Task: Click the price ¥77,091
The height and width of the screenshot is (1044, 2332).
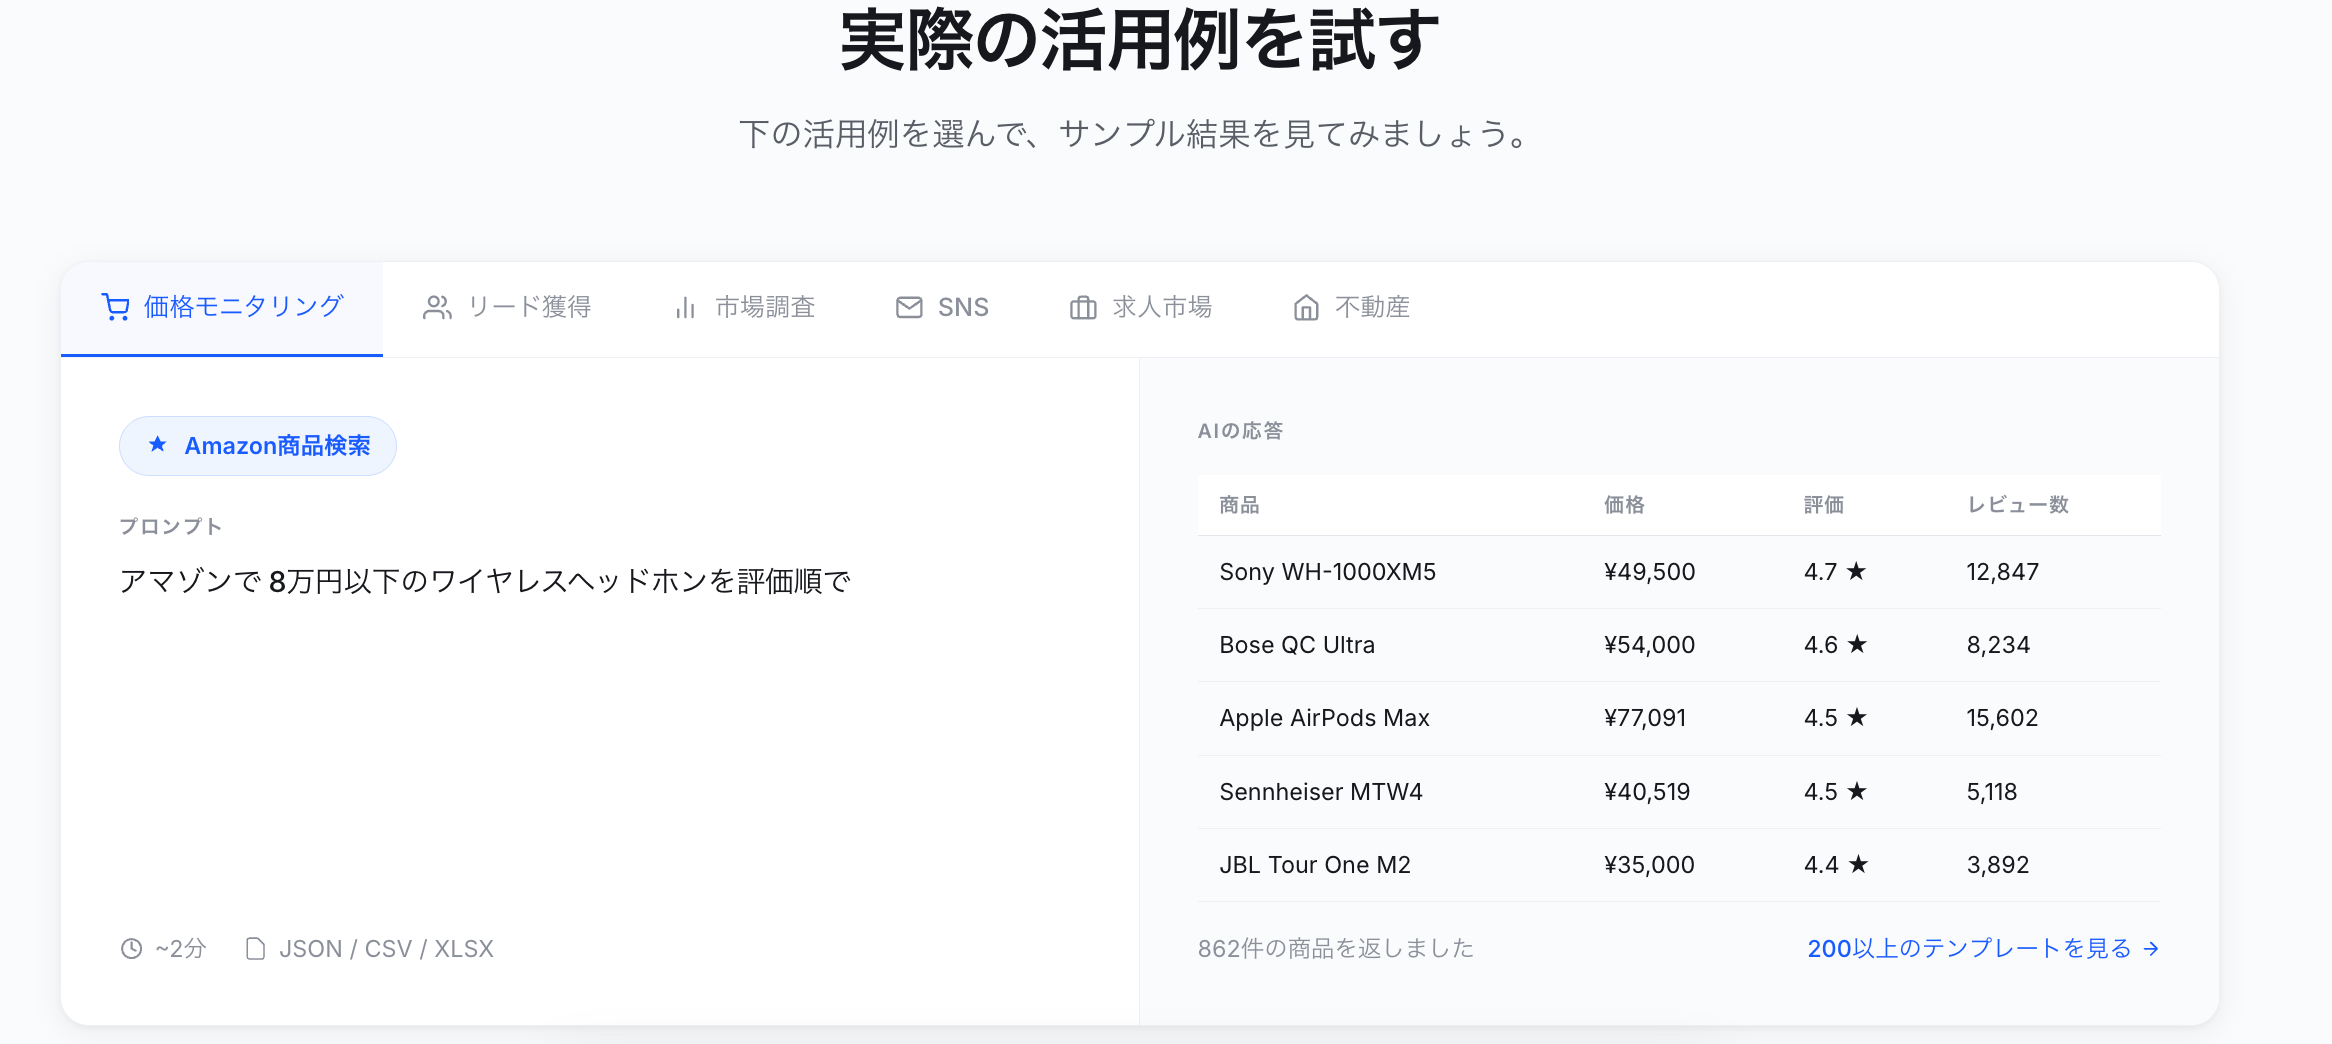Action: (x=1645, y=718)
